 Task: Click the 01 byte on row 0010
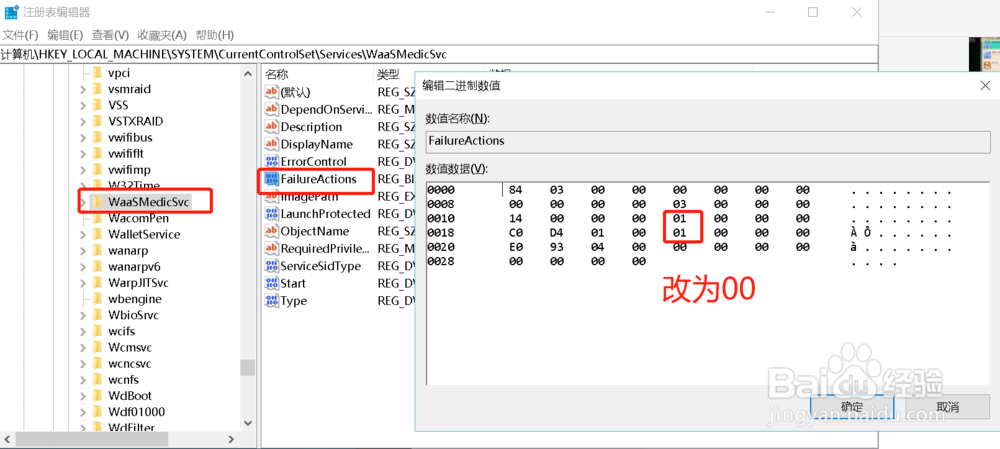coord(679,219)
